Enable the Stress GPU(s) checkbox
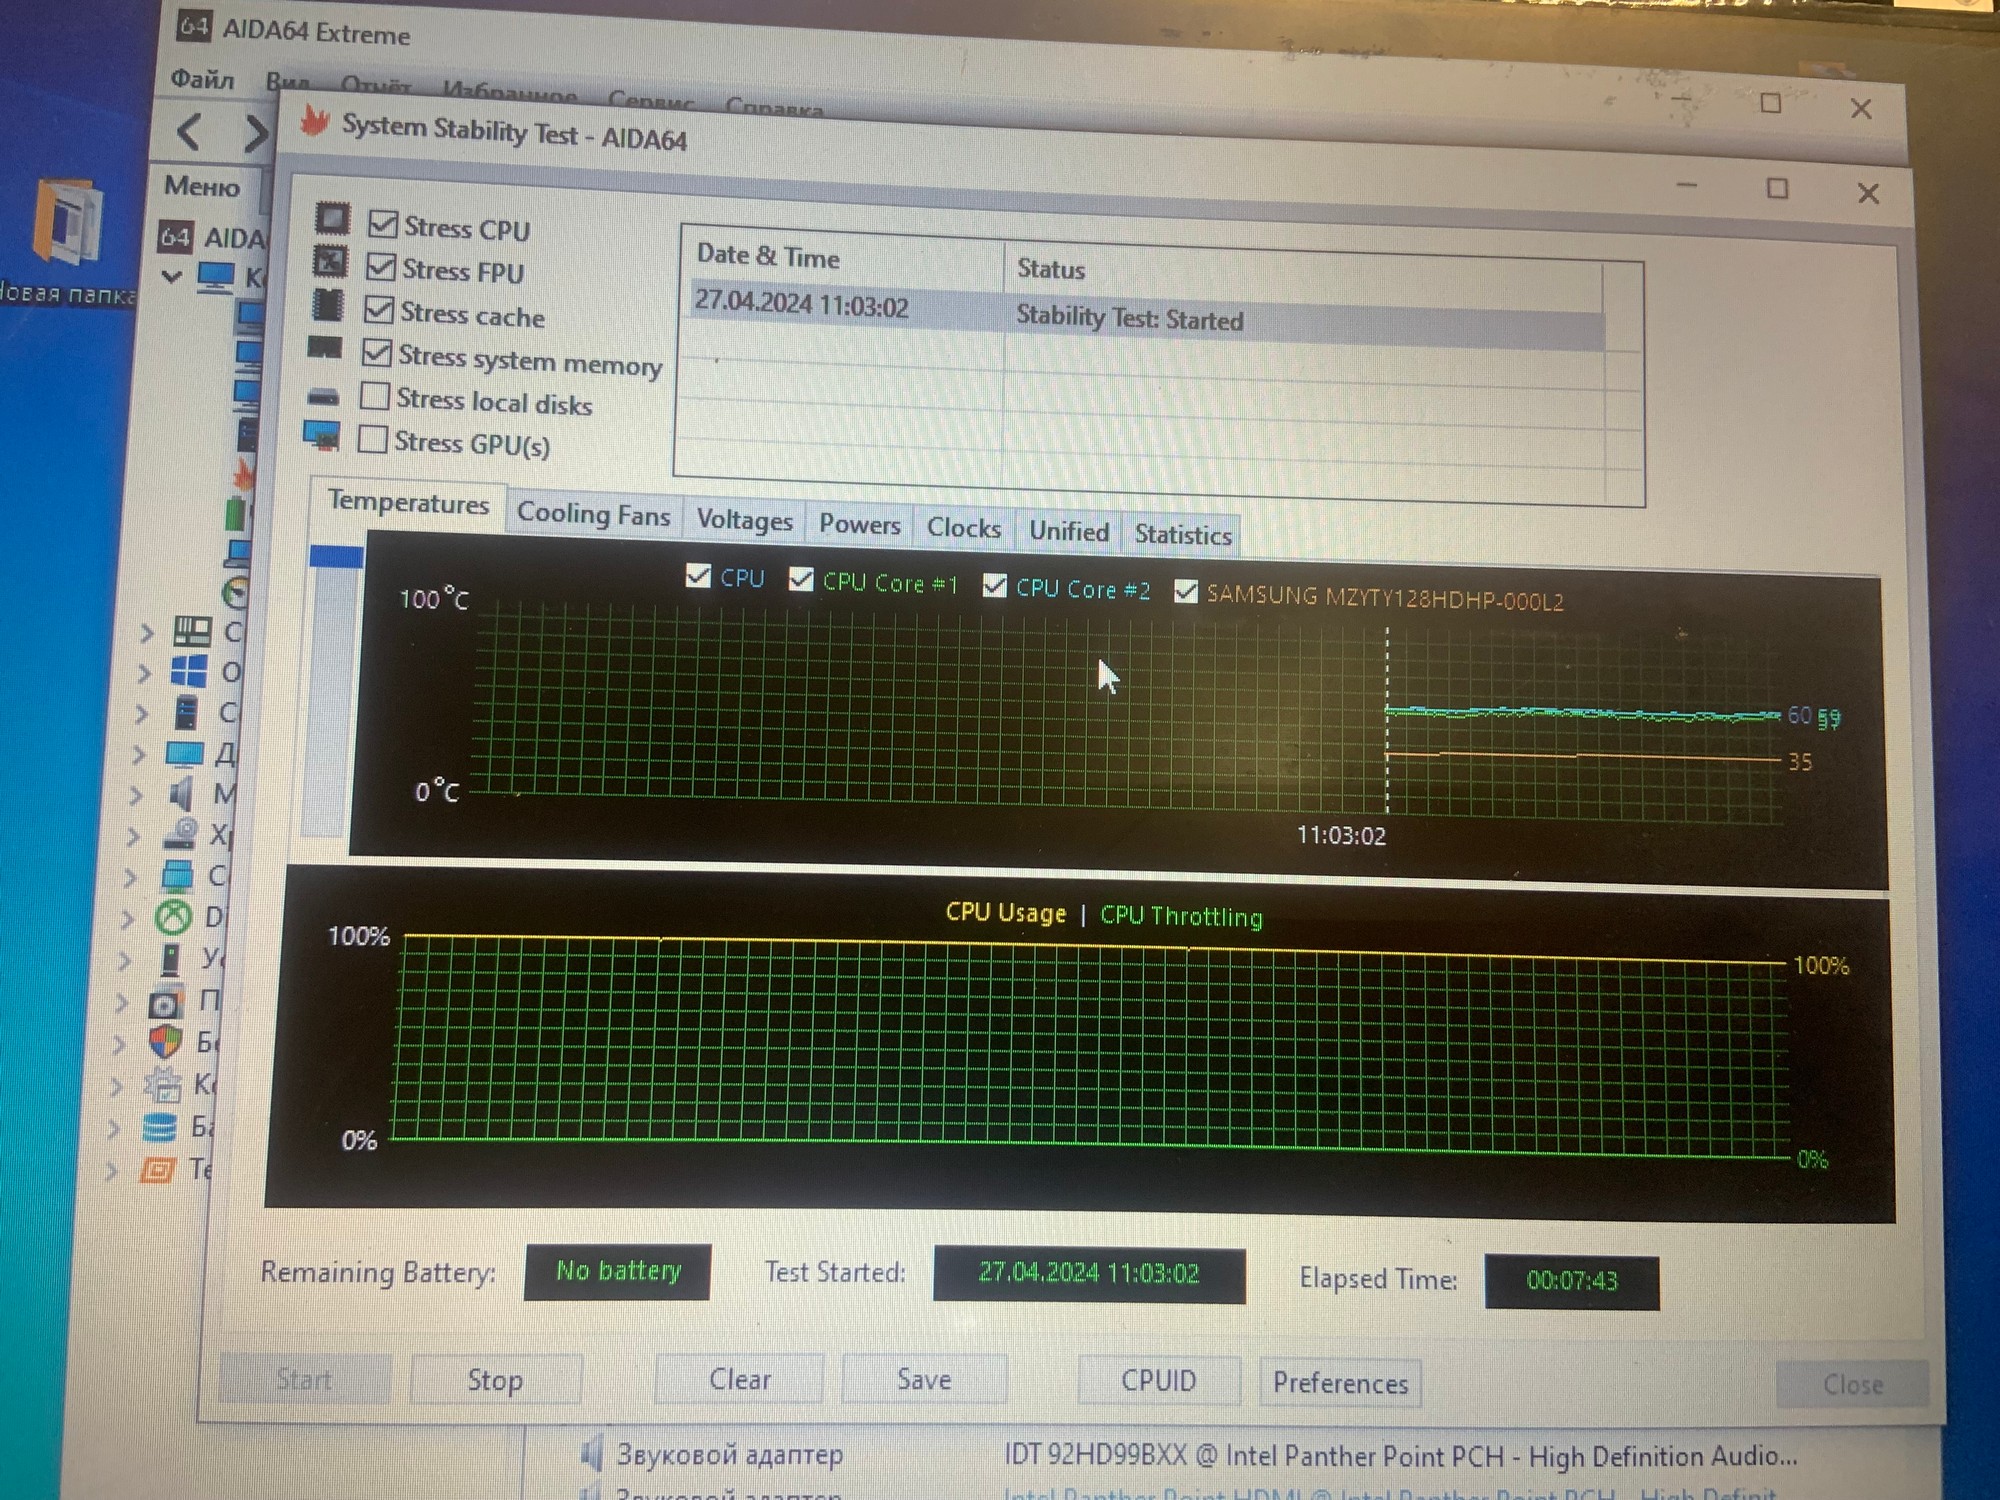The width and height of the screenshot is (2000, 1500). 373,439
